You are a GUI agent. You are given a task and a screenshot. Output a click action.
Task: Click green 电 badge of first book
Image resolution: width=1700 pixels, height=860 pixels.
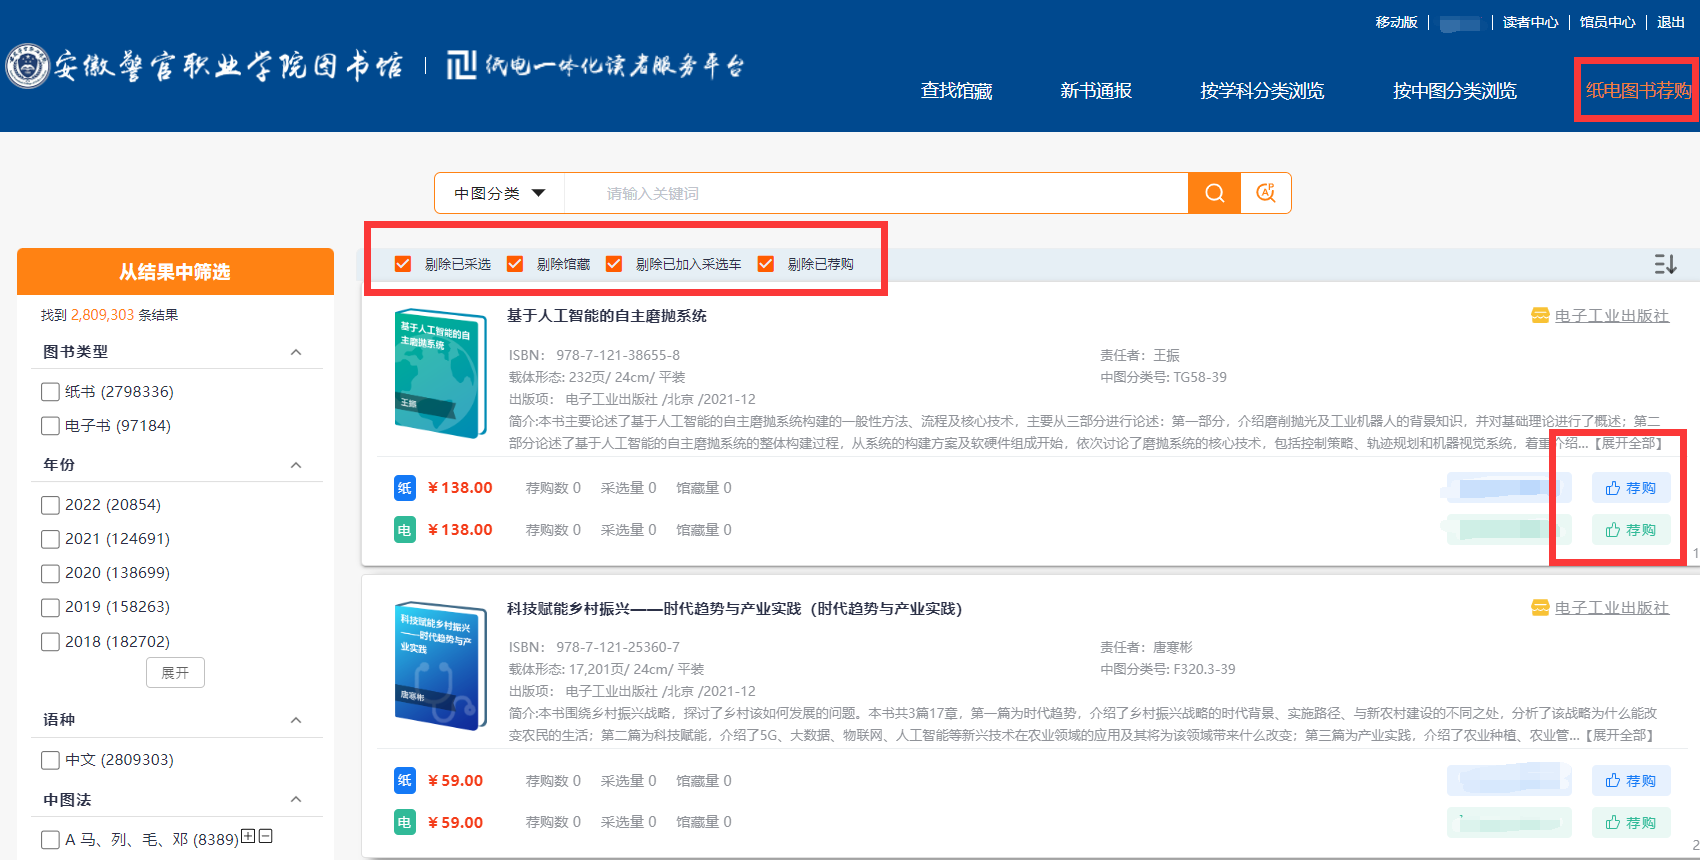tap(404, 530)
